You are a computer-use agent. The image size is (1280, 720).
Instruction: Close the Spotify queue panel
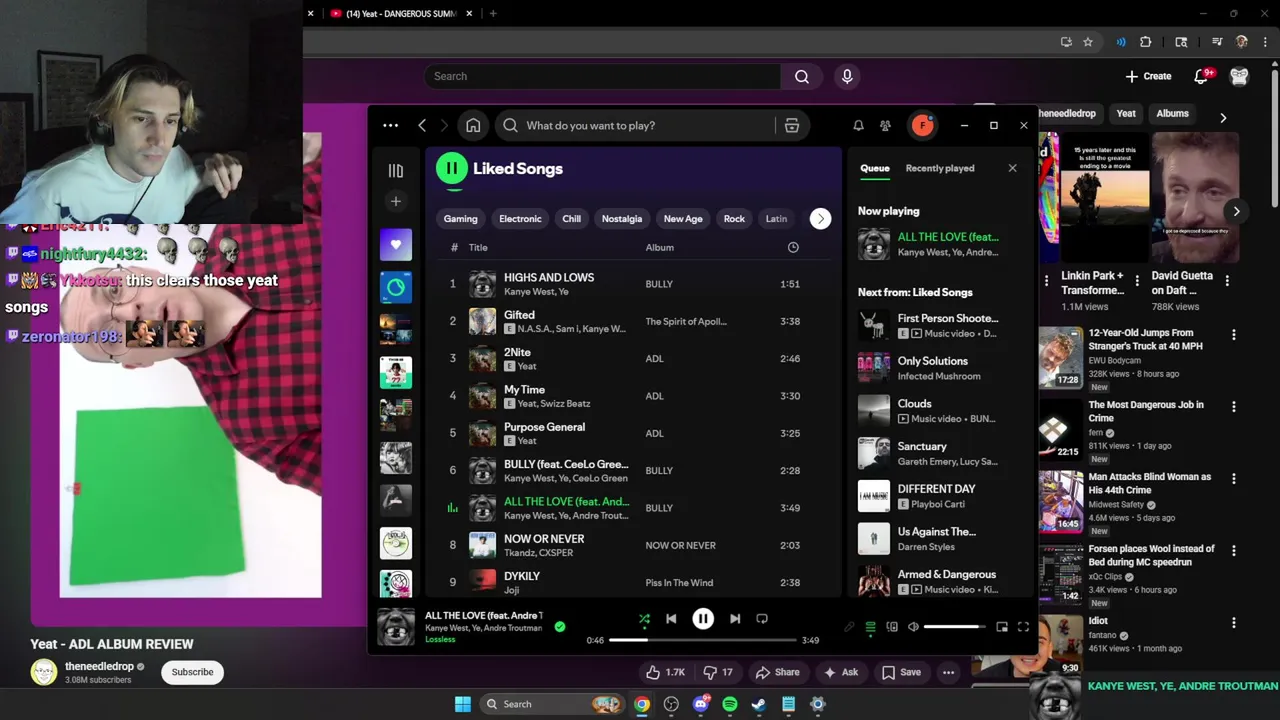1012,168
